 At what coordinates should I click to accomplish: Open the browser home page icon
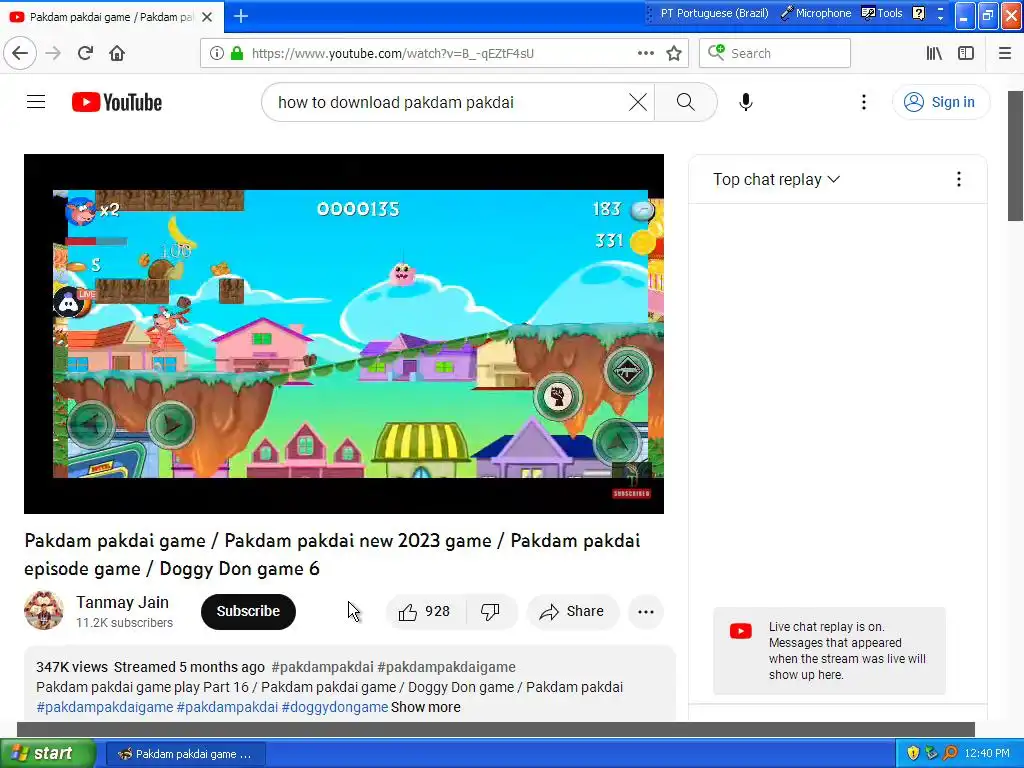(117, 53)
